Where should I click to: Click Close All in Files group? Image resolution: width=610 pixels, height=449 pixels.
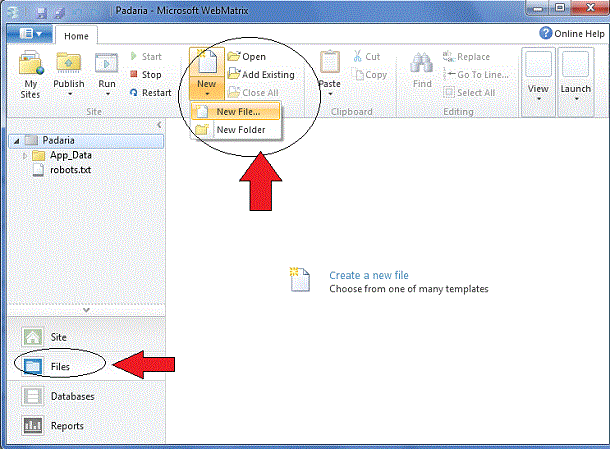pyautogui.click(x=253, y=93)
